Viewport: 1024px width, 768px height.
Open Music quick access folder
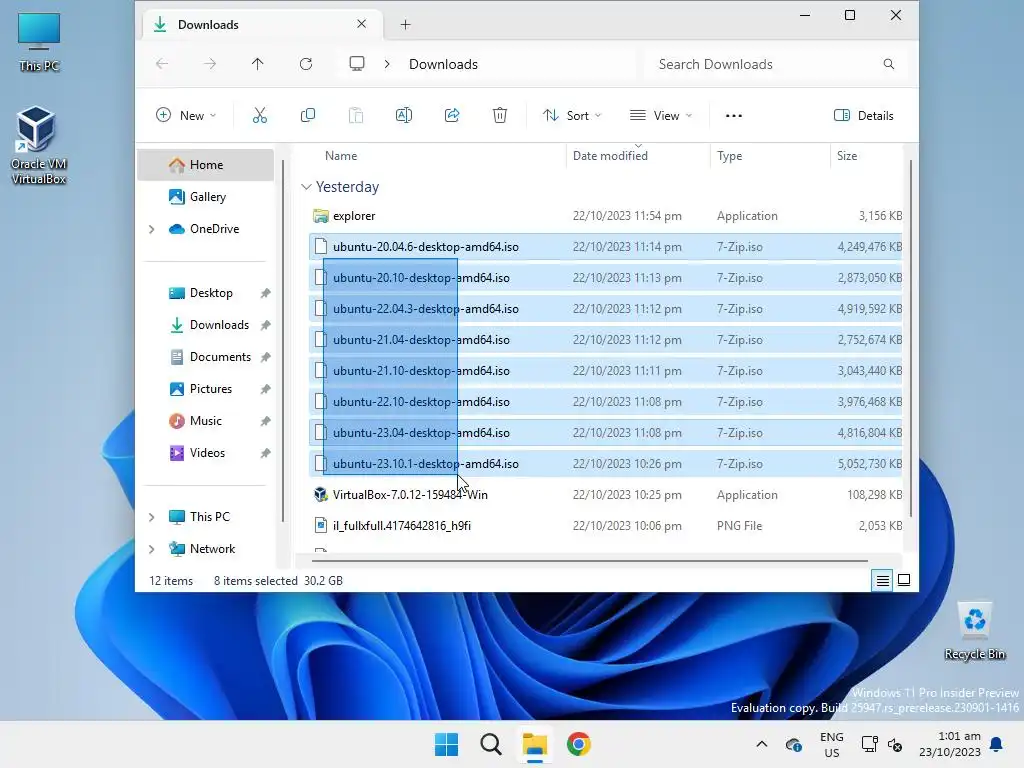(x=206, y=421)
